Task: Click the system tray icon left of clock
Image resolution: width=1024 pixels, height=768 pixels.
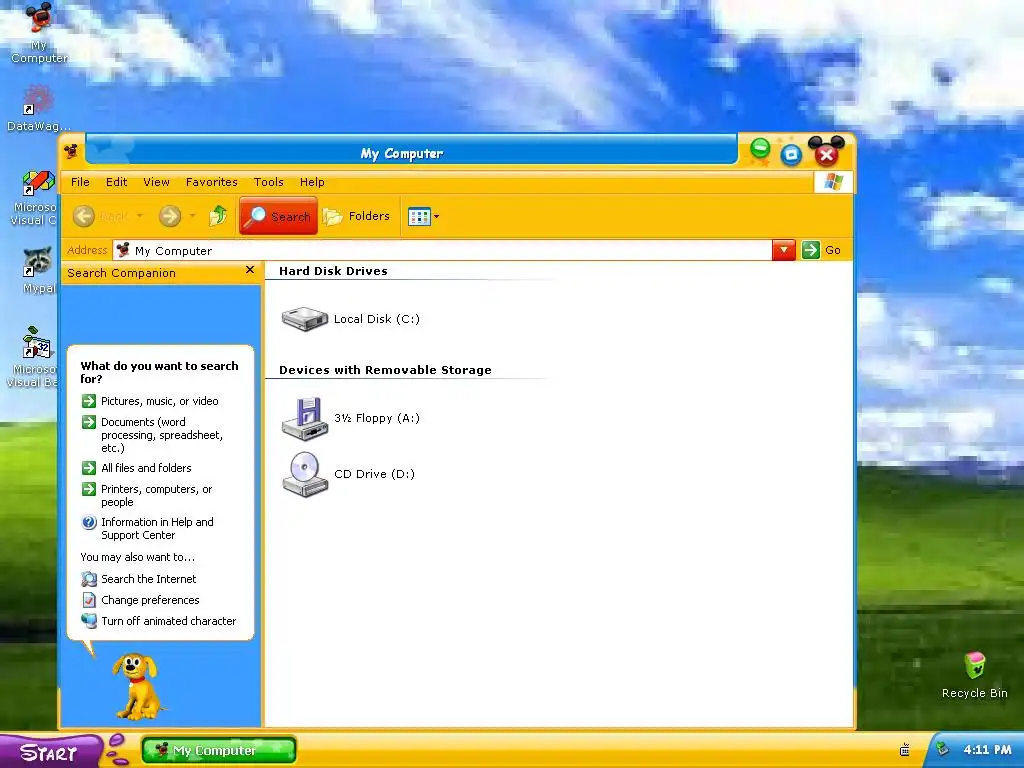Action: (904, 750)
